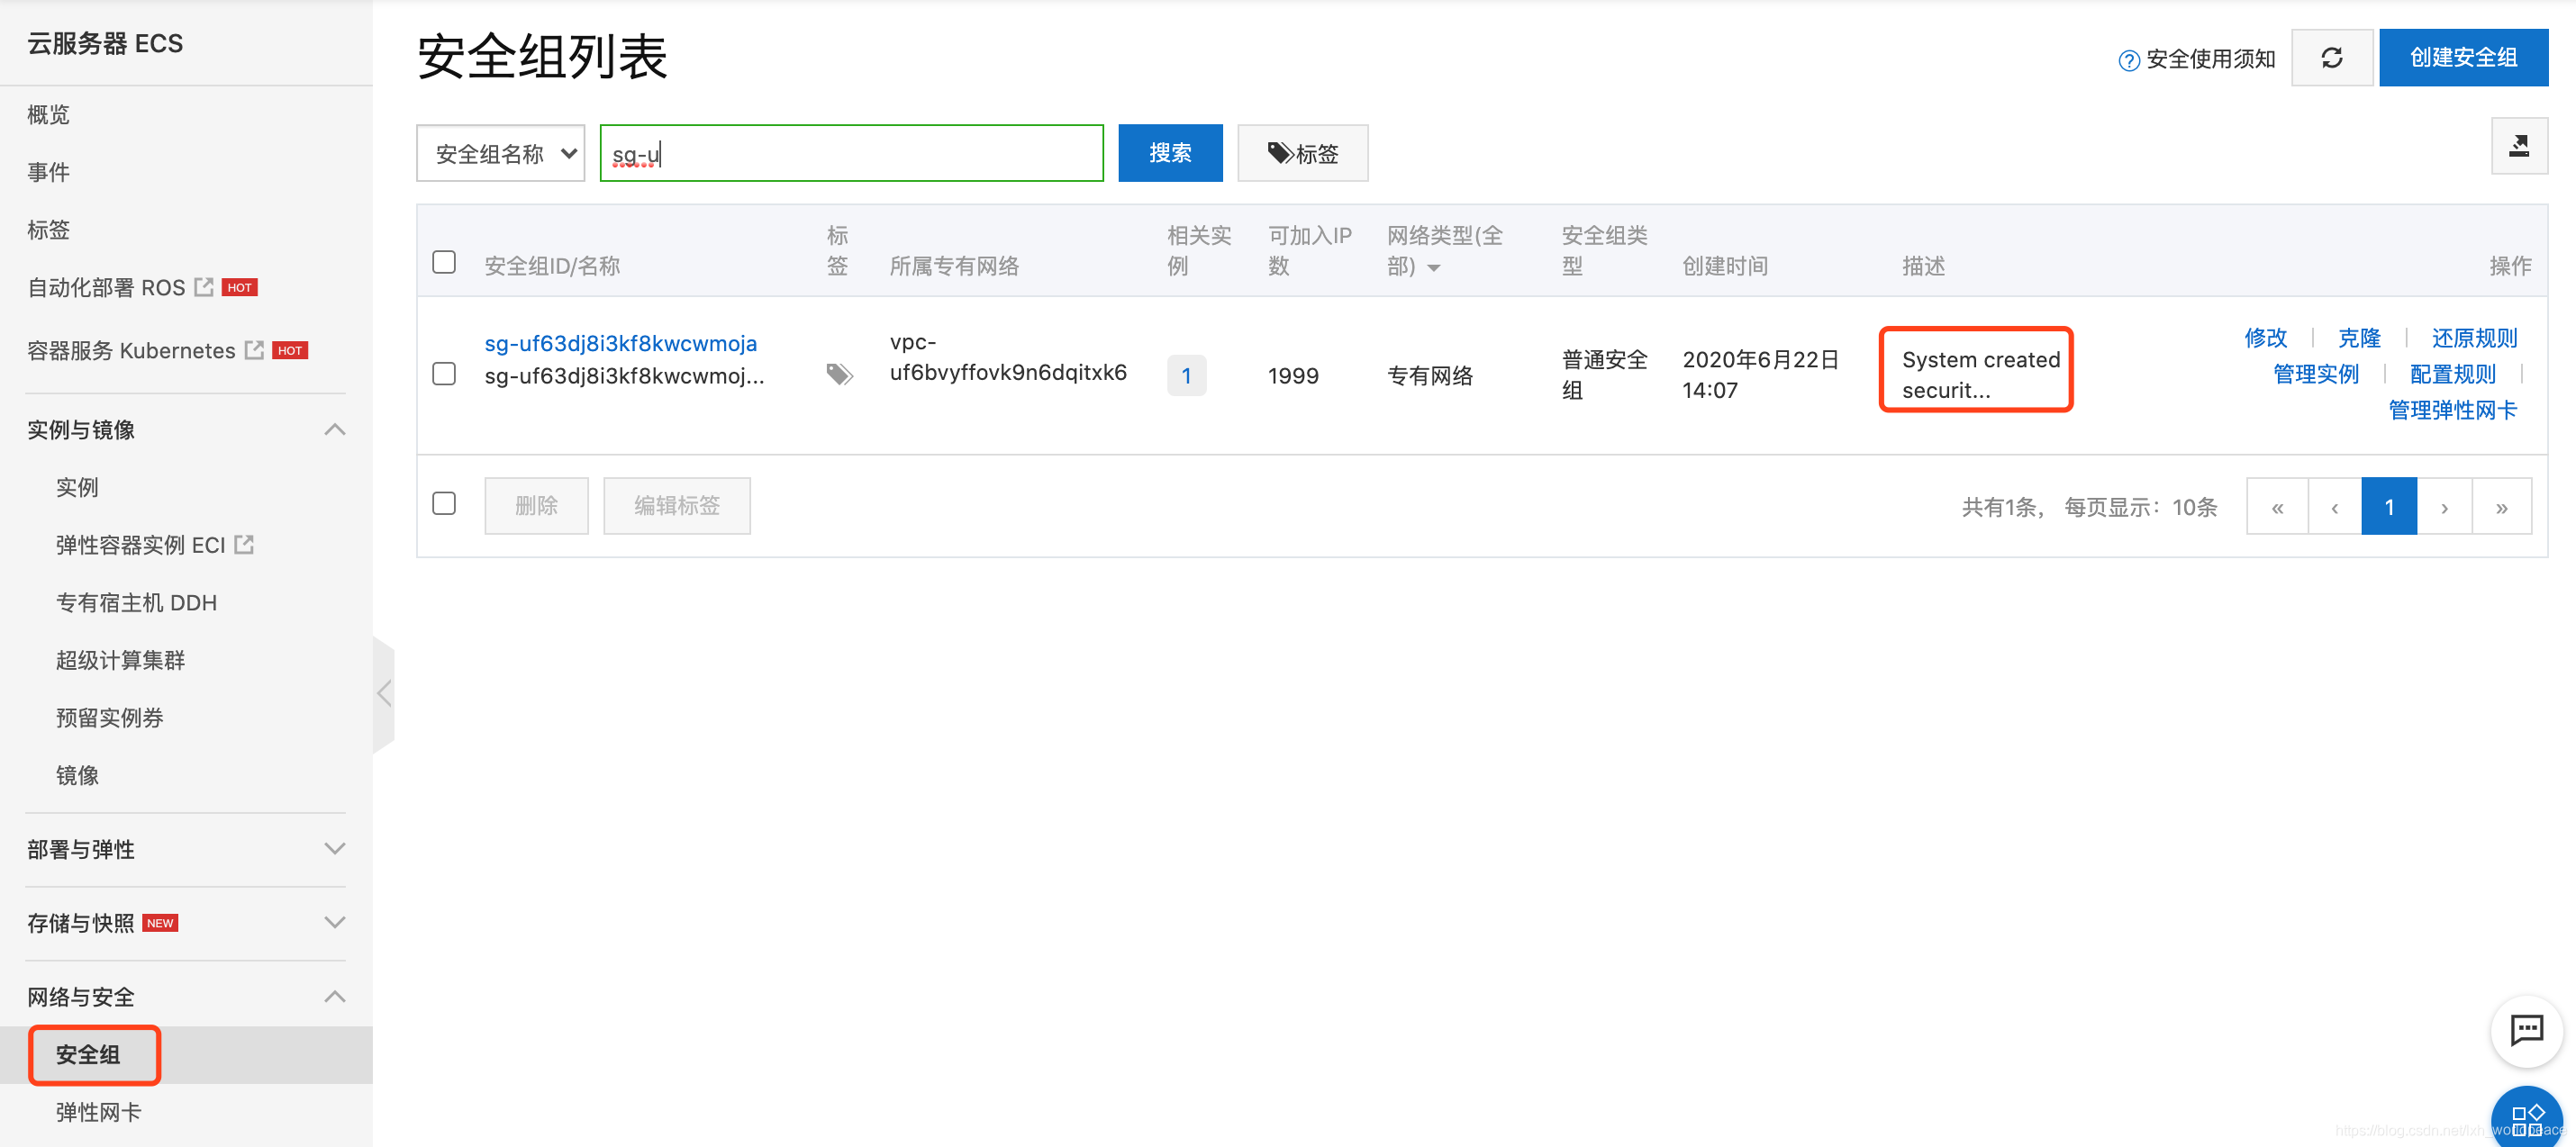Open the feedback chat icon bottom right
Image resolution: width=2576 pixels, height=1147 pixels.
pyautogui.click(x=2527, y=1030)
